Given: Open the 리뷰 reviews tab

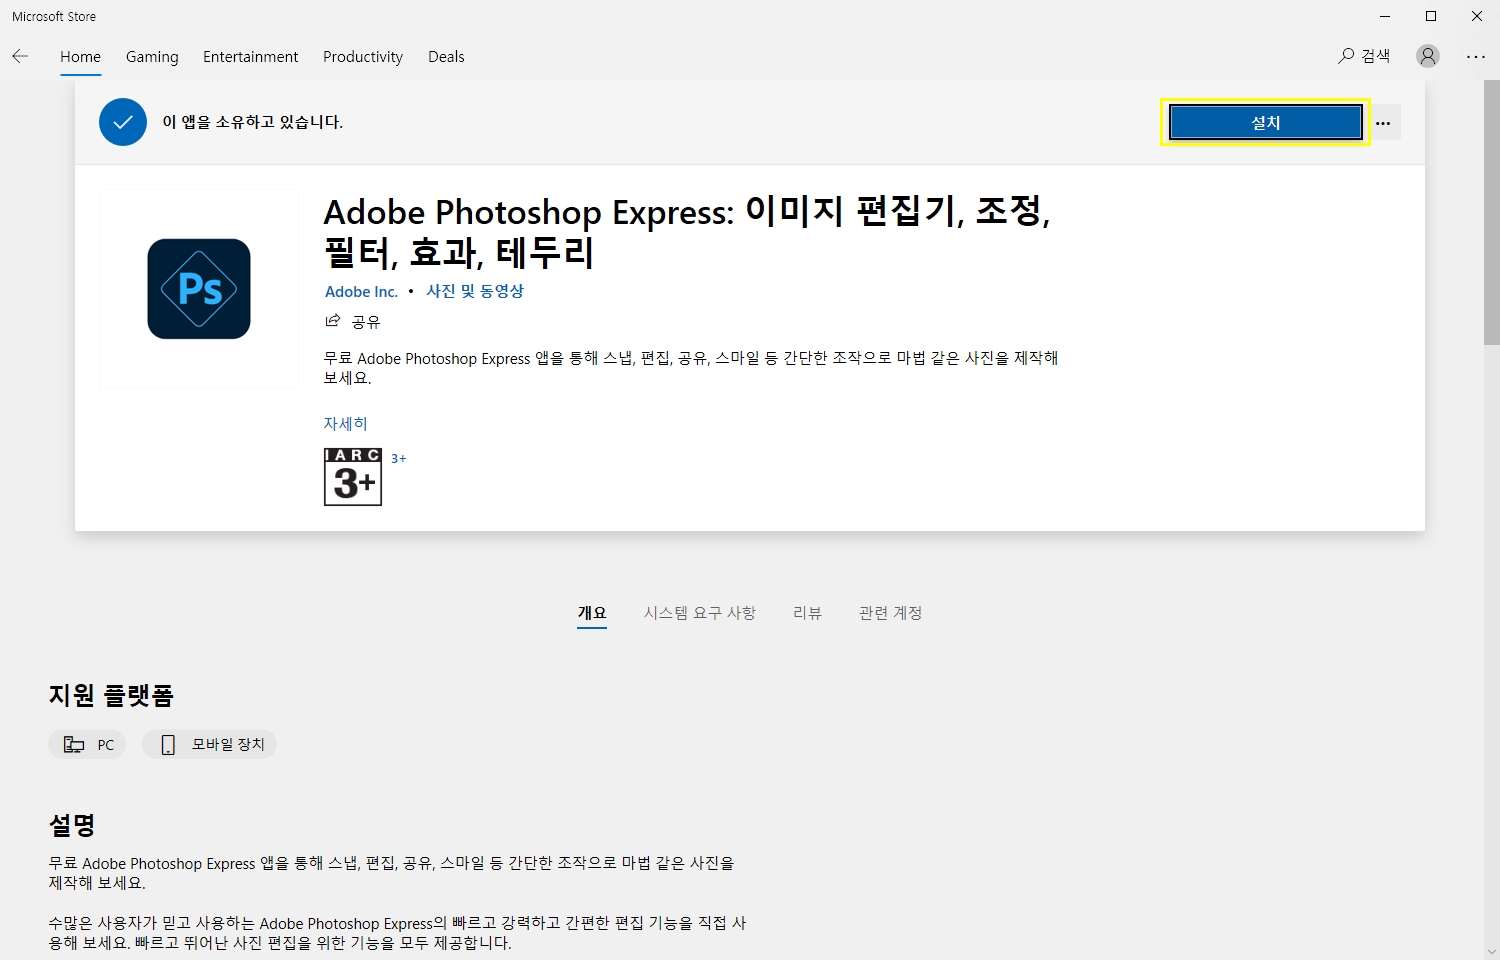Looking at the screenshot, I should (807, 613).
